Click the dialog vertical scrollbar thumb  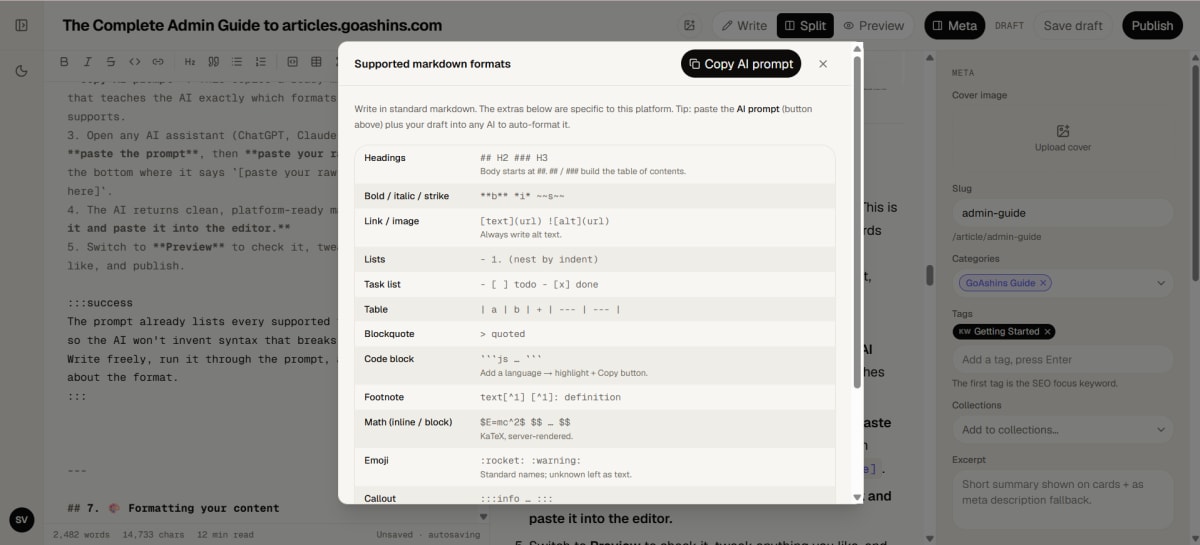(857, 222)
